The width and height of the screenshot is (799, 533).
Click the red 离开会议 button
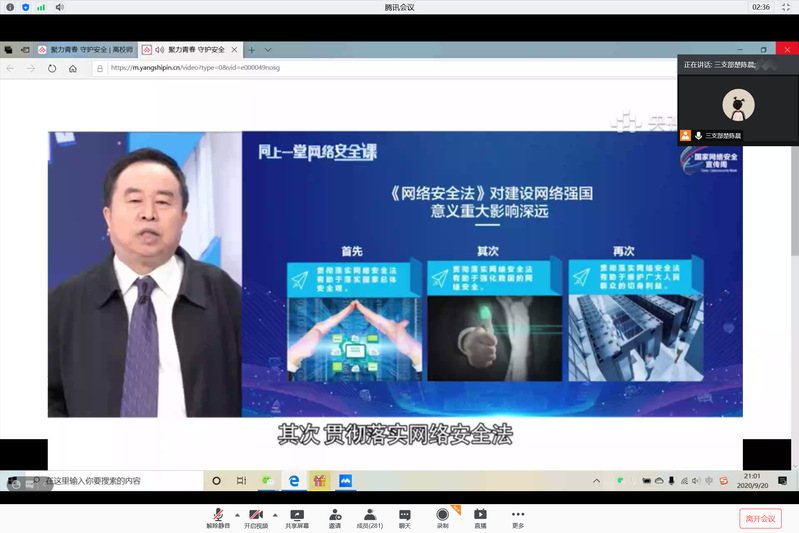point(760,518)
